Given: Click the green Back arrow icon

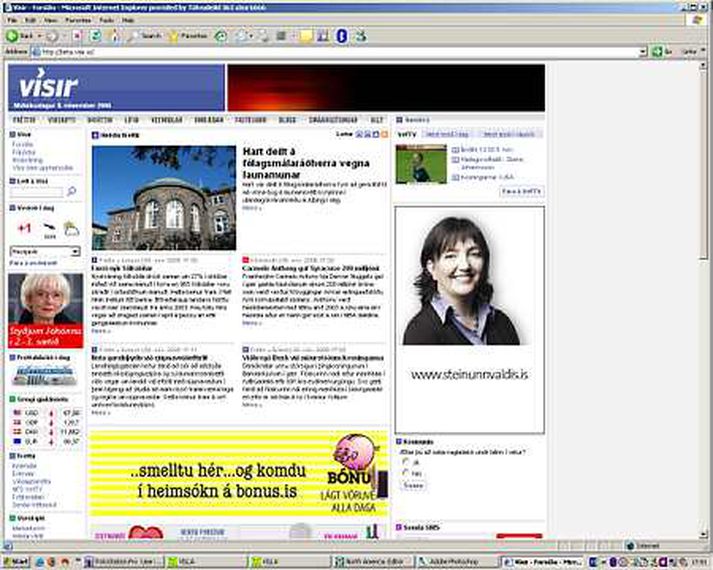Looking at the screenshot, I should [x=12, y=36].
